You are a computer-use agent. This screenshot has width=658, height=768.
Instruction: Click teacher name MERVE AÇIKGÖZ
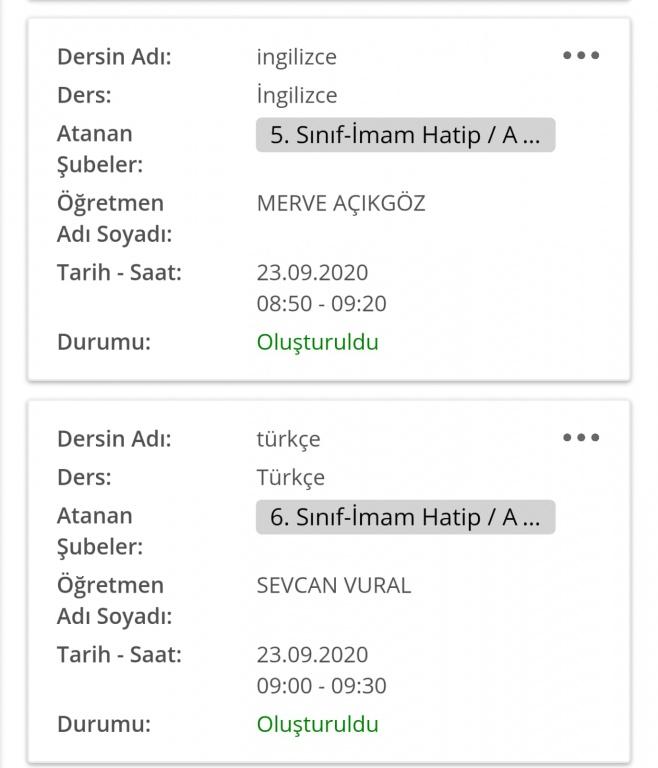coord(341,204)
